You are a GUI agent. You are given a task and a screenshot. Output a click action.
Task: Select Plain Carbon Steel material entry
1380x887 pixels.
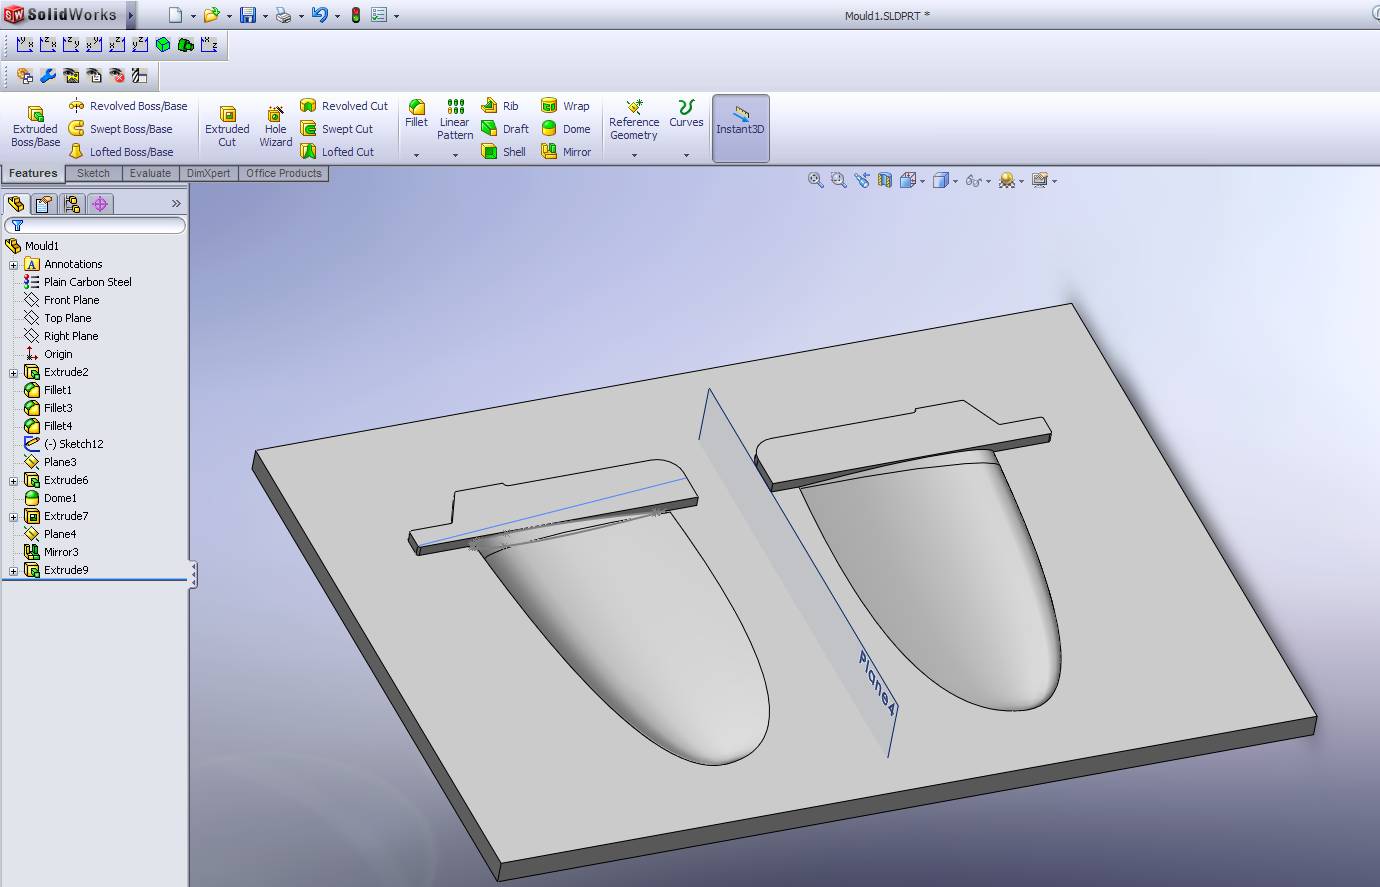click(x=87, y=282)
